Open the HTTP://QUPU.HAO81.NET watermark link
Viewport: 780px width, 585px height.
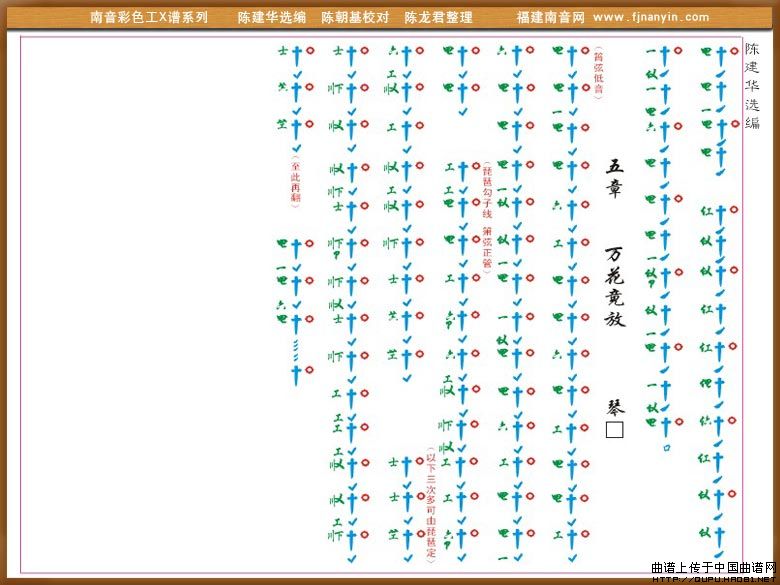[x=714, y=579]
